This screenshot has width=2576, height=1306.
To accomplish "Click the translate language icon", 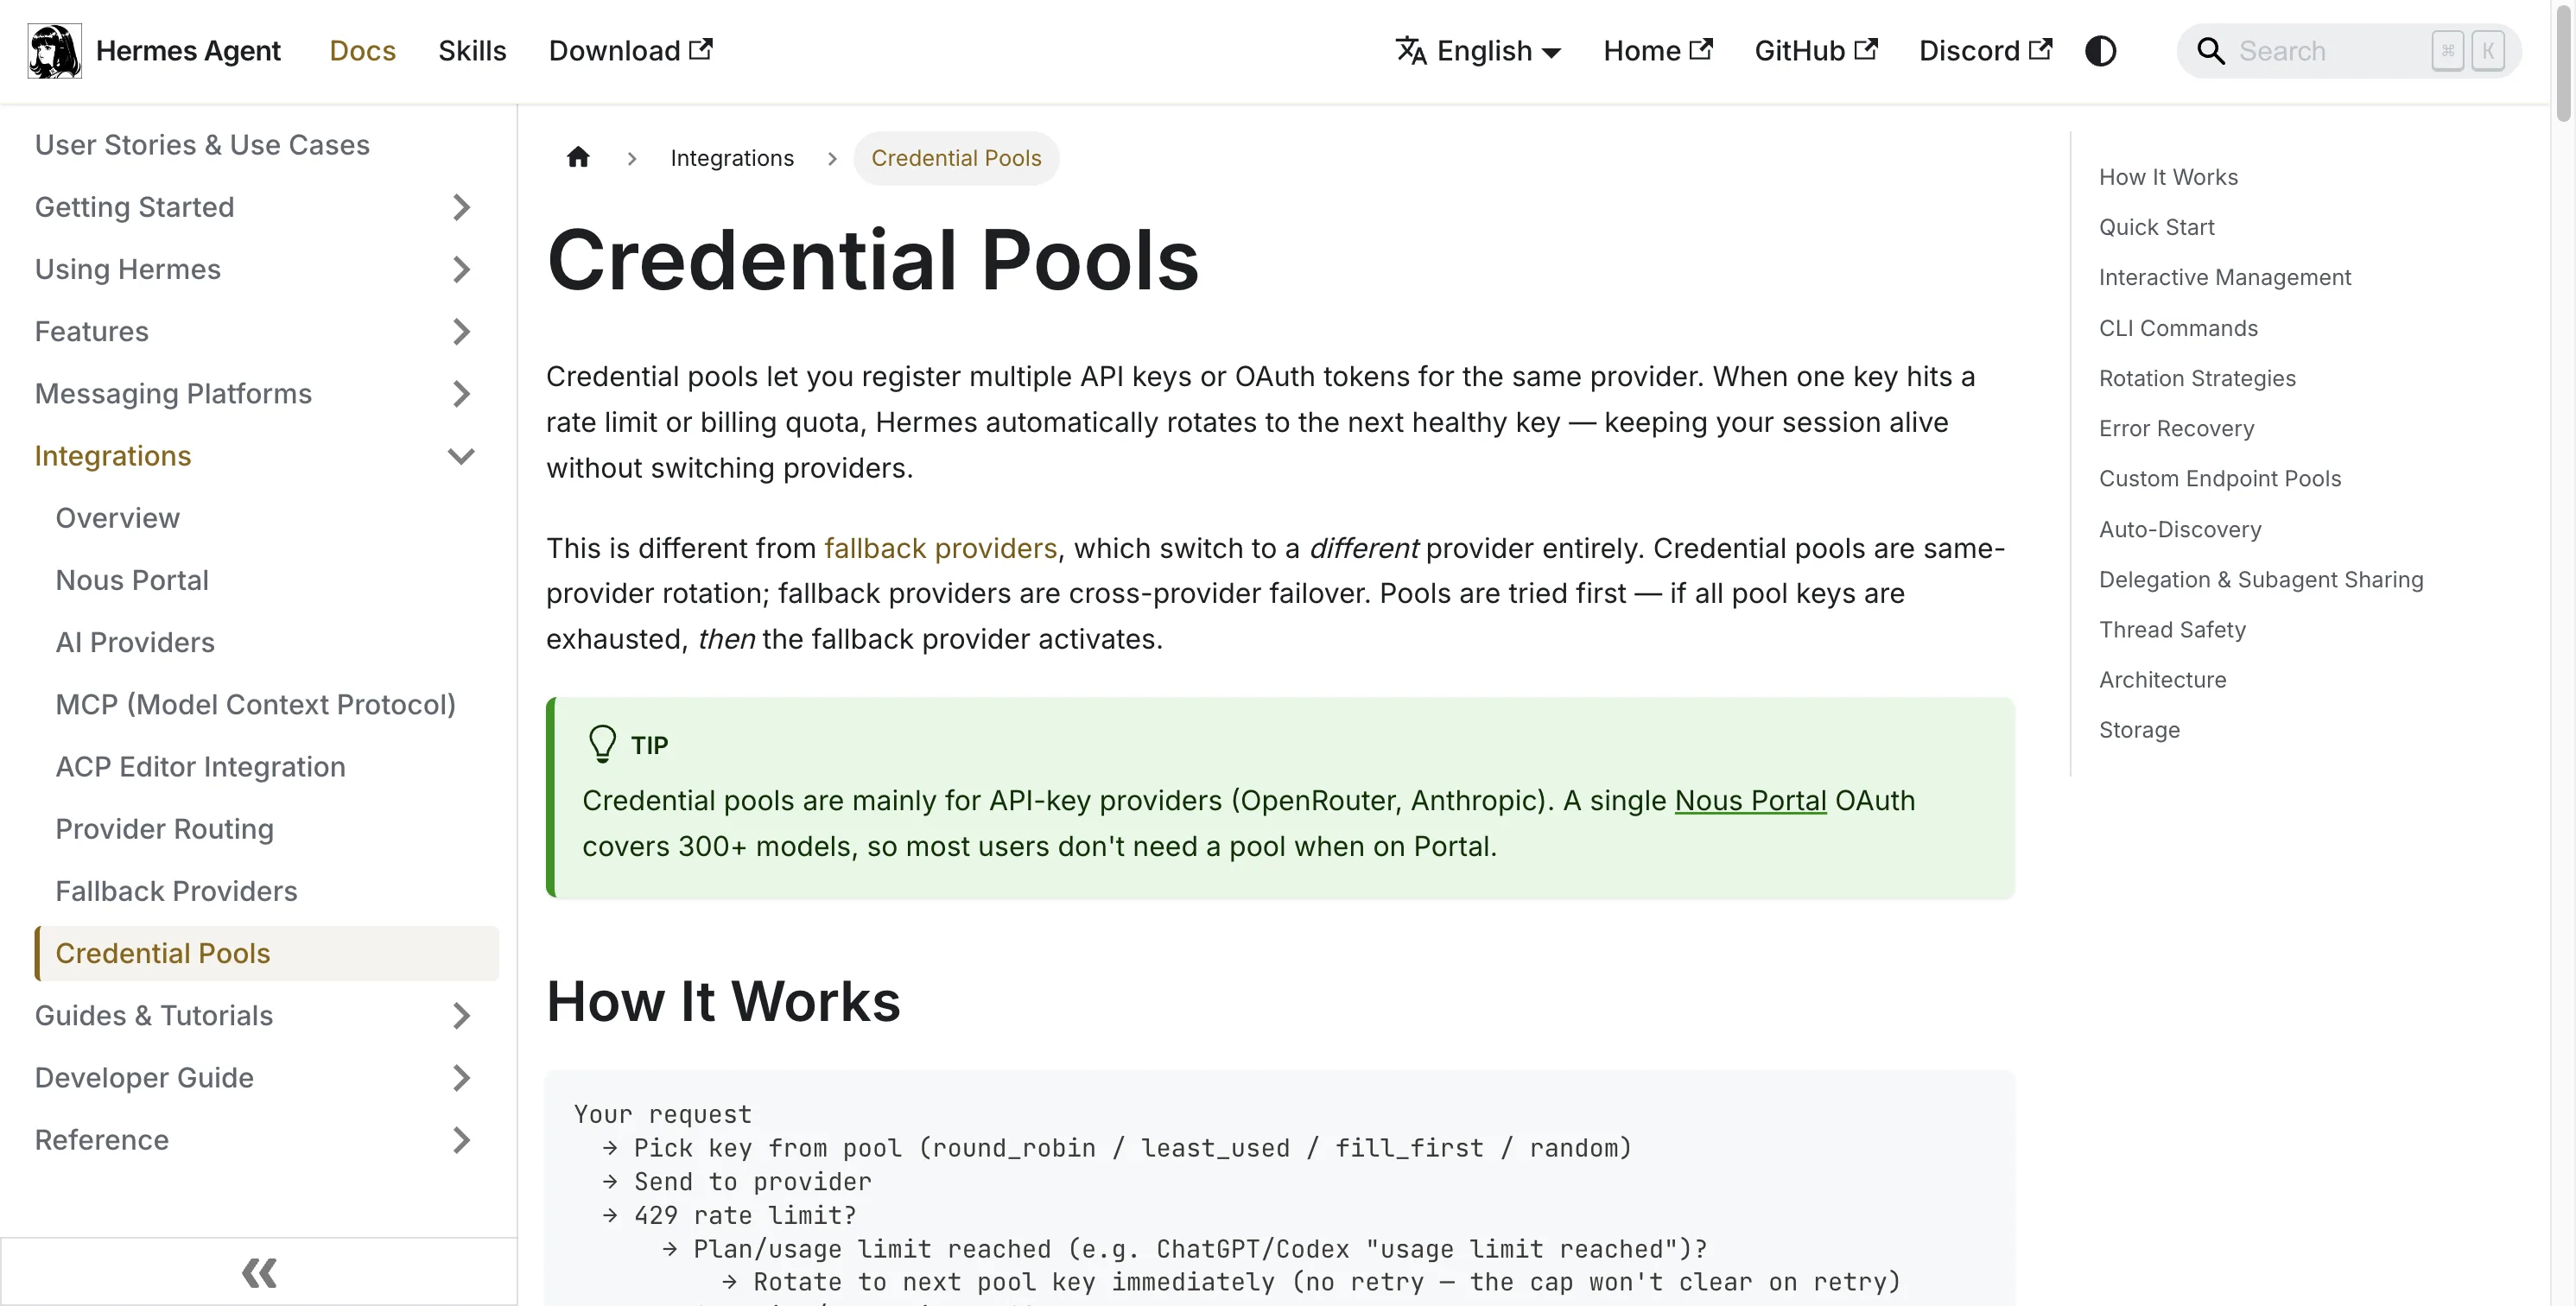I will pyautogui.click(x=1411, y=51).
